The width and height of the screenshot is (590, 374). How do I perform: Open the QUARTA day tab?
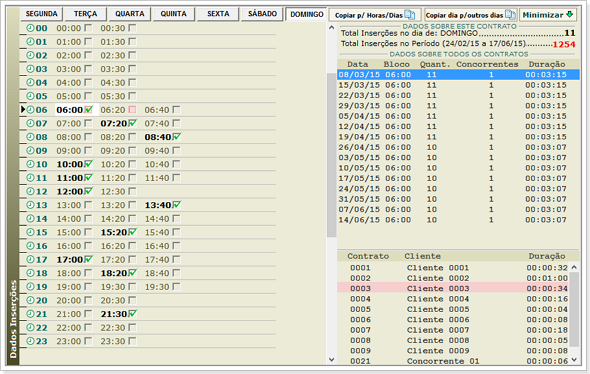pos(129,14)
